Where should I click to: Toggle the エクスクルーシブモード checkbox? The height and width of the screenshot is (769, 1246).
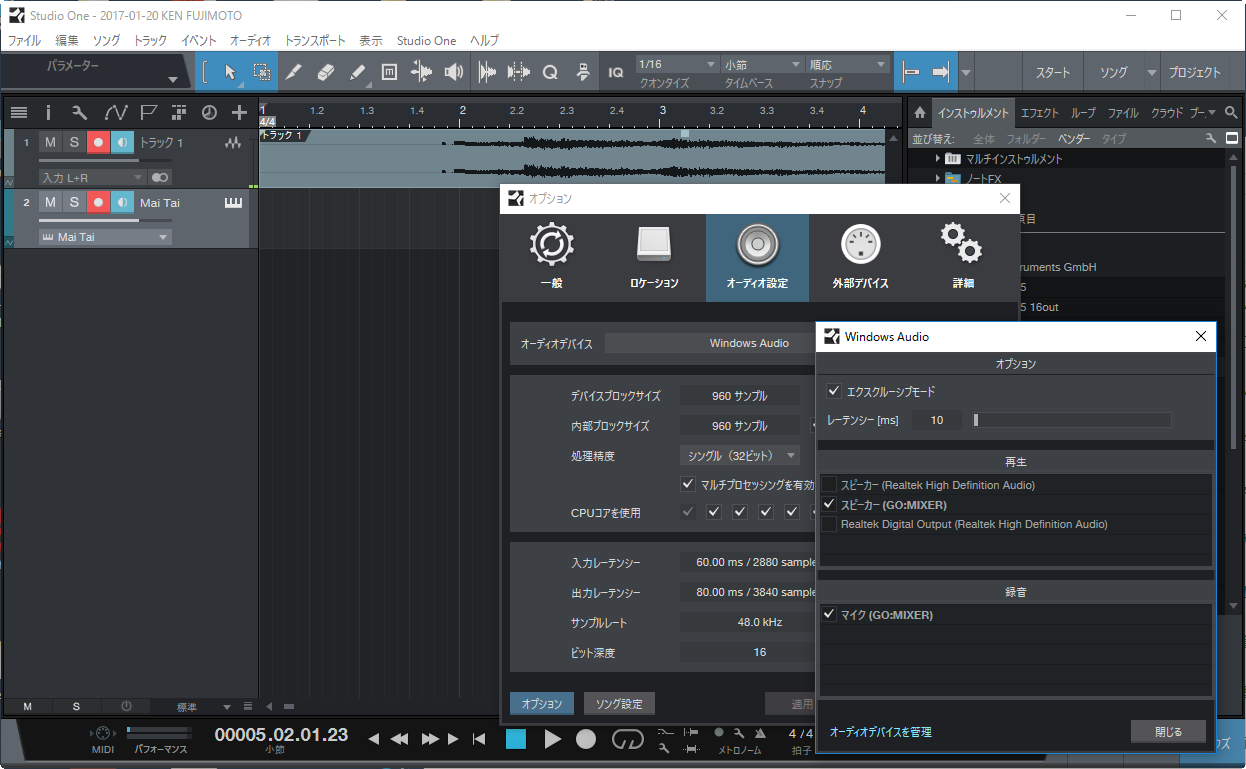[834, 391]
